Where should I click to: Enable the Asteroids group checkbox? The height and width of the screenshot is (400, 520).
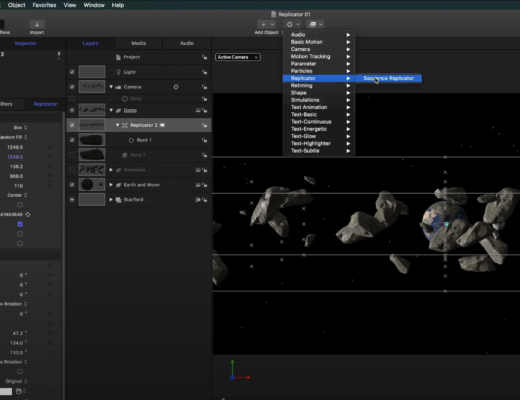click(x=72, y=170)
